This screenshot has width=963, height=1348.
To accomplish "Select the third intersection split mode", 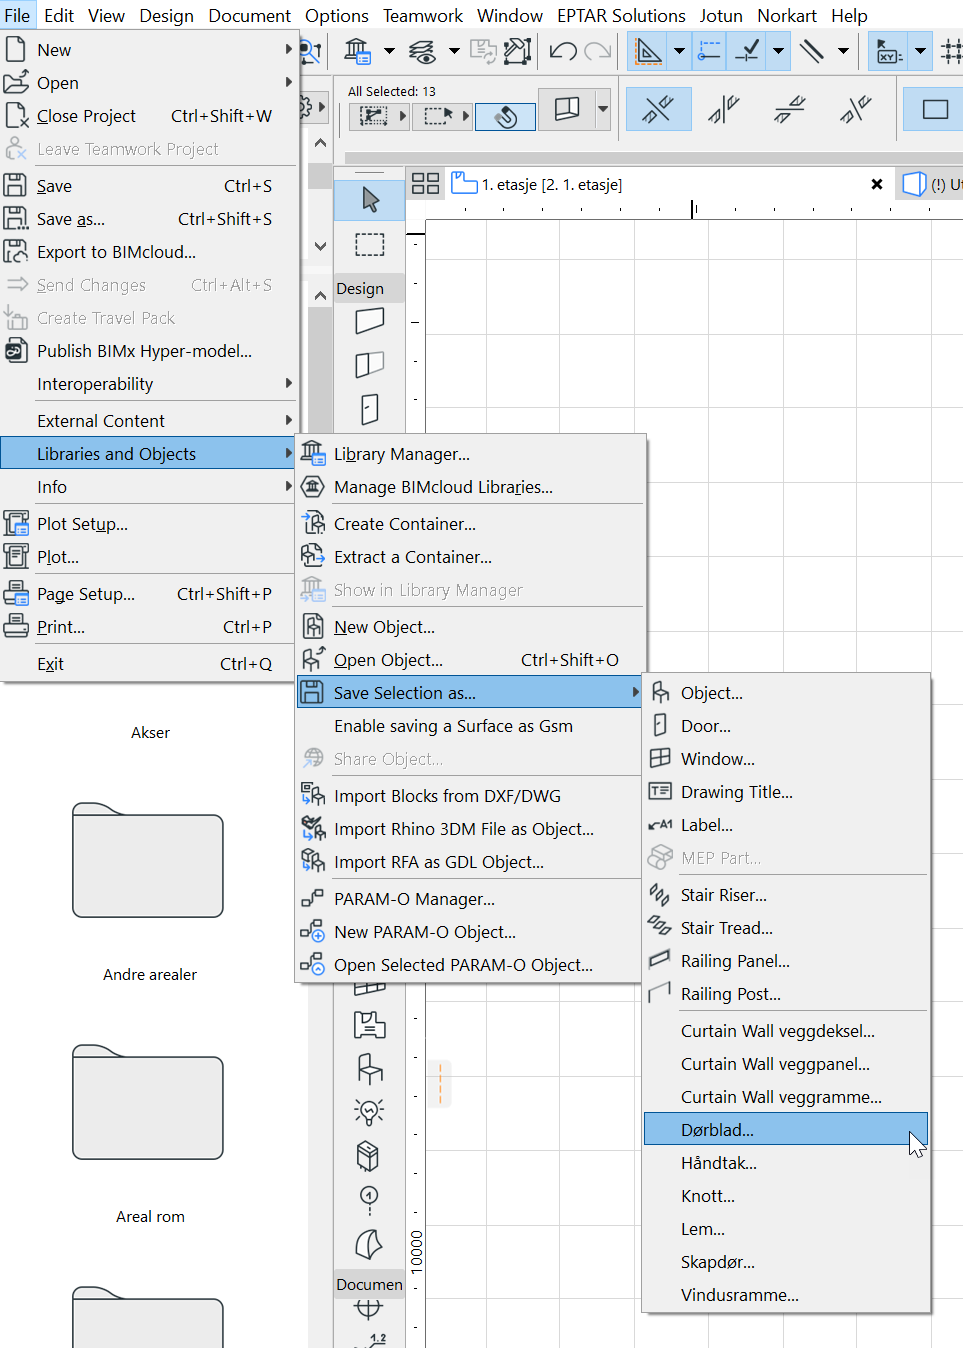I will pos(789,109).
